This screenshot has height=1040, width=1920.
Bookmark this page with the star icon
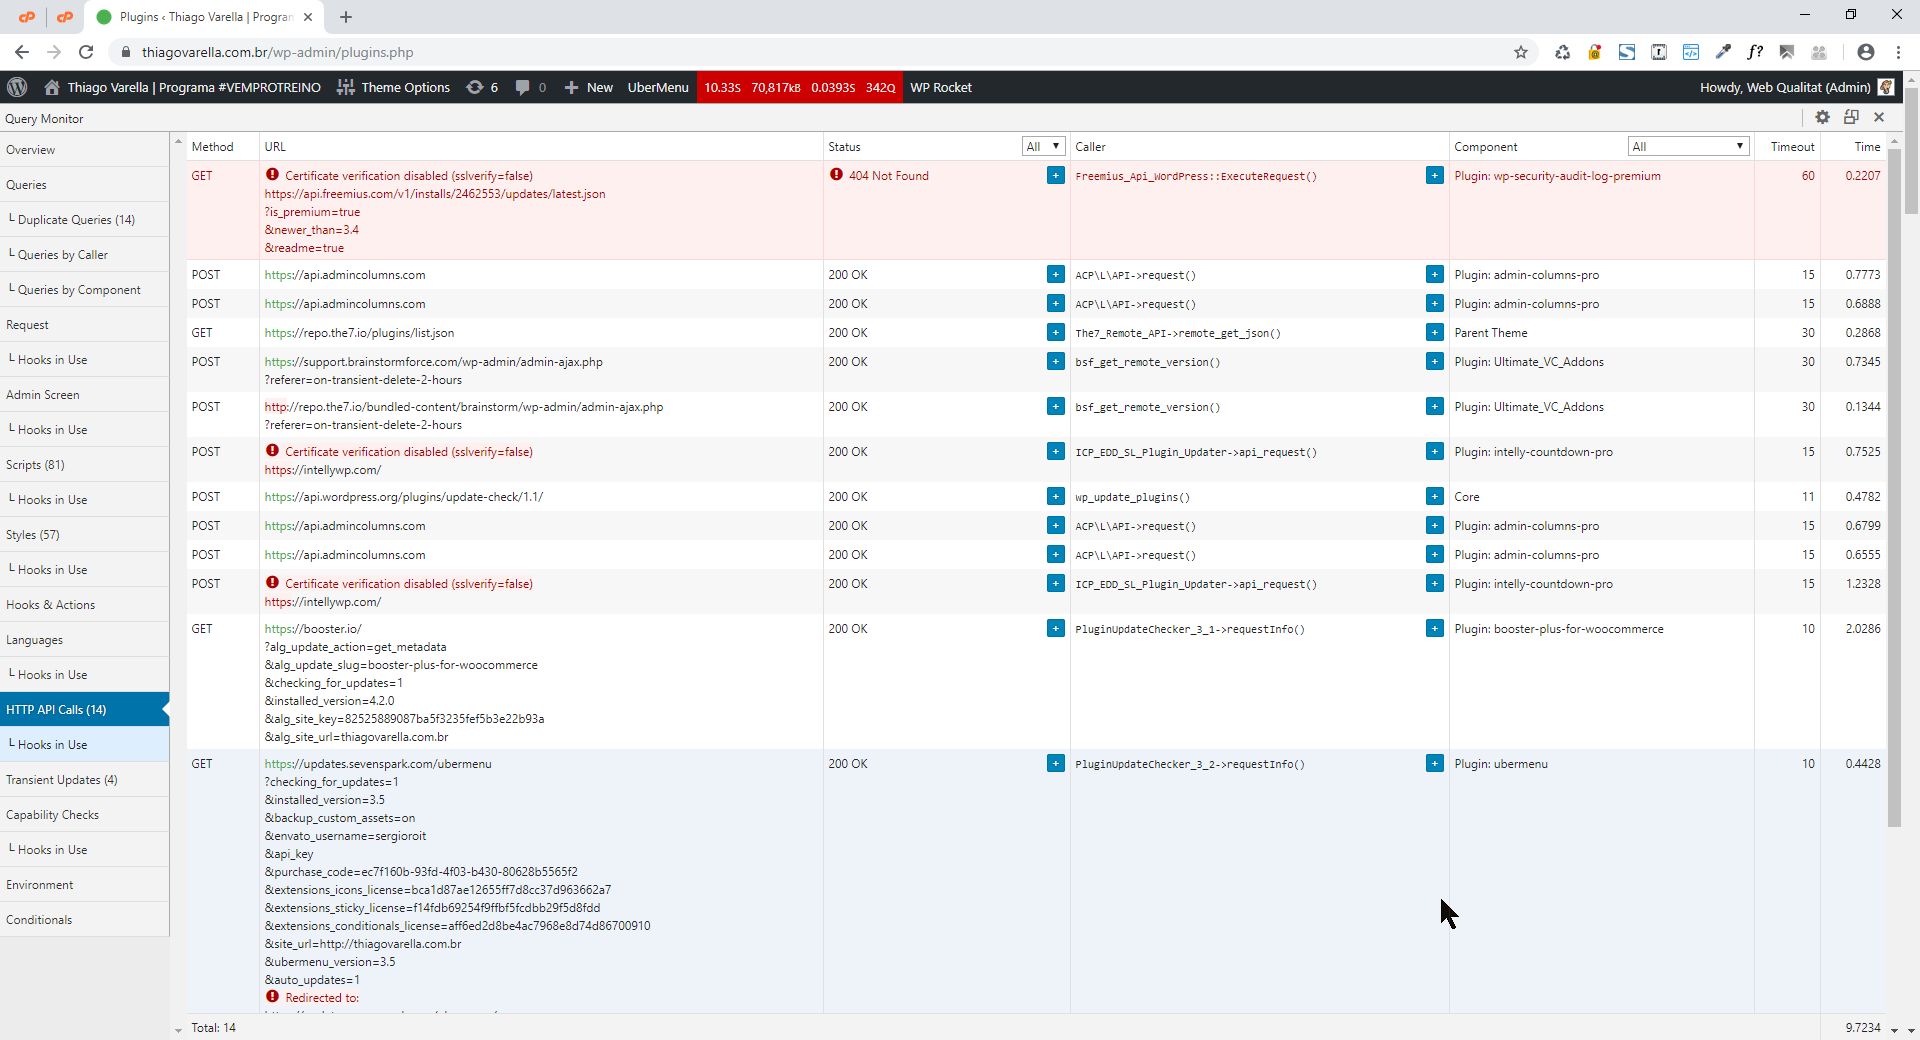coord(1521,52)
